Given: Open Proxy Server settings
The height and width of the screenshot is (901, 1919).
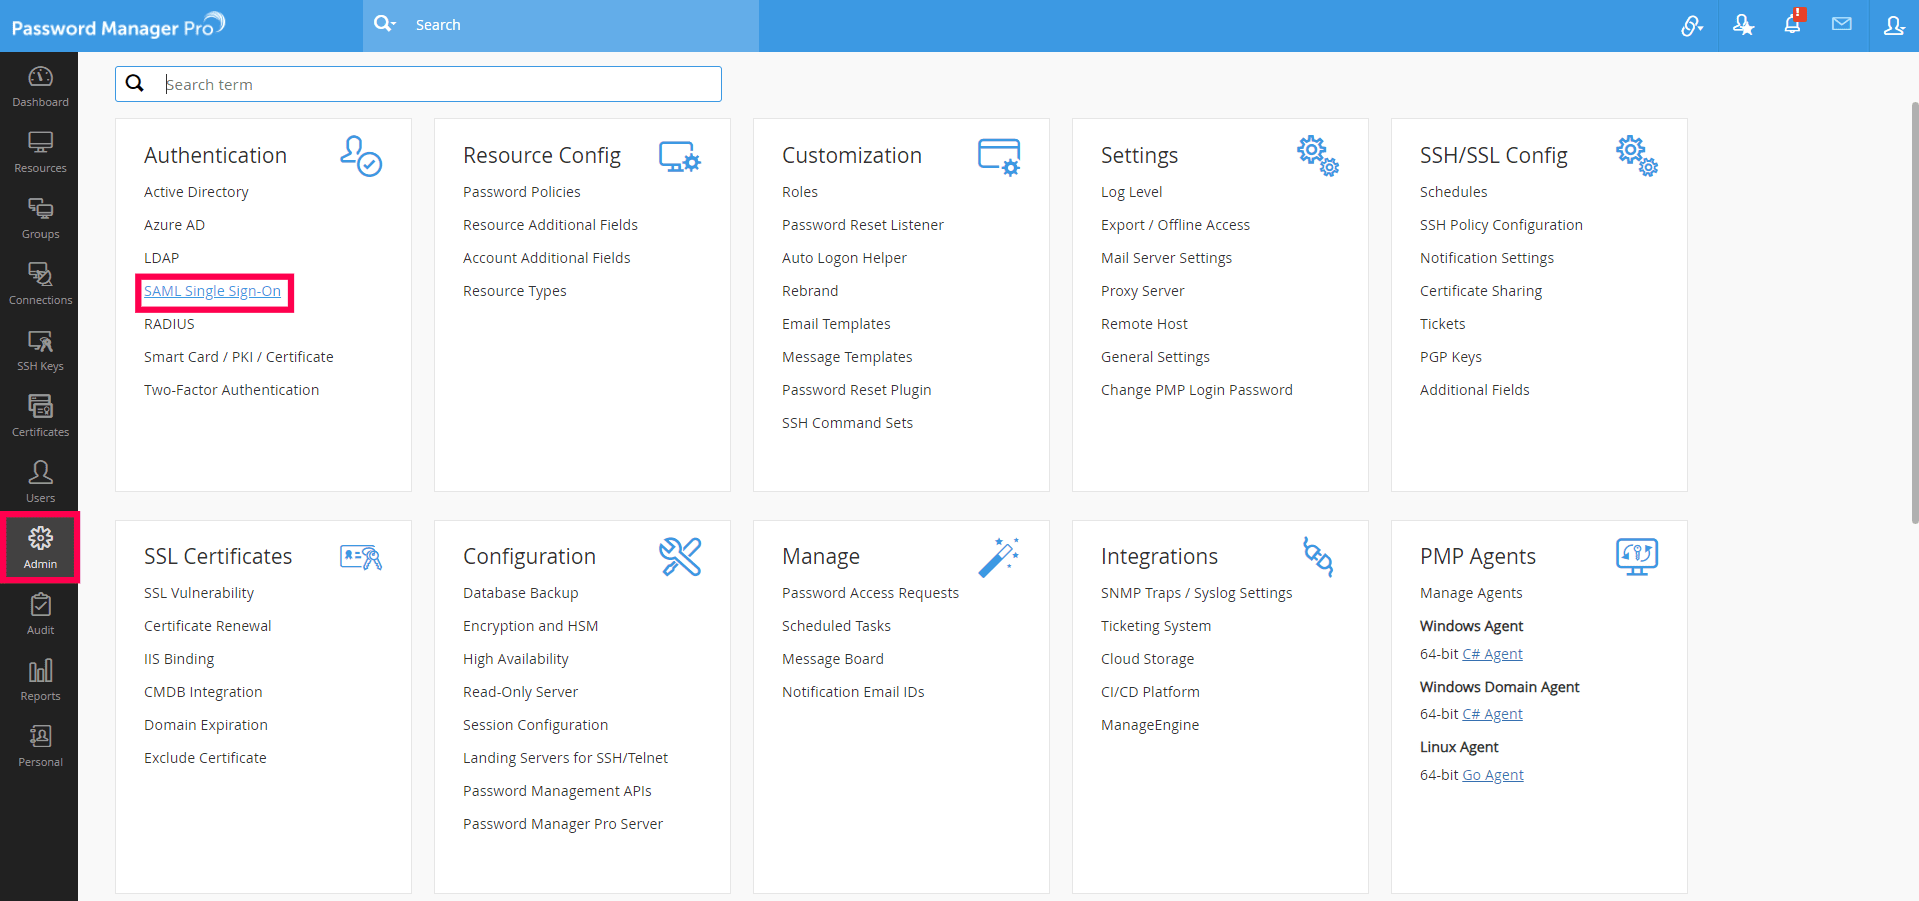Looking at the screenshot, I should (x=1142, y=291).
